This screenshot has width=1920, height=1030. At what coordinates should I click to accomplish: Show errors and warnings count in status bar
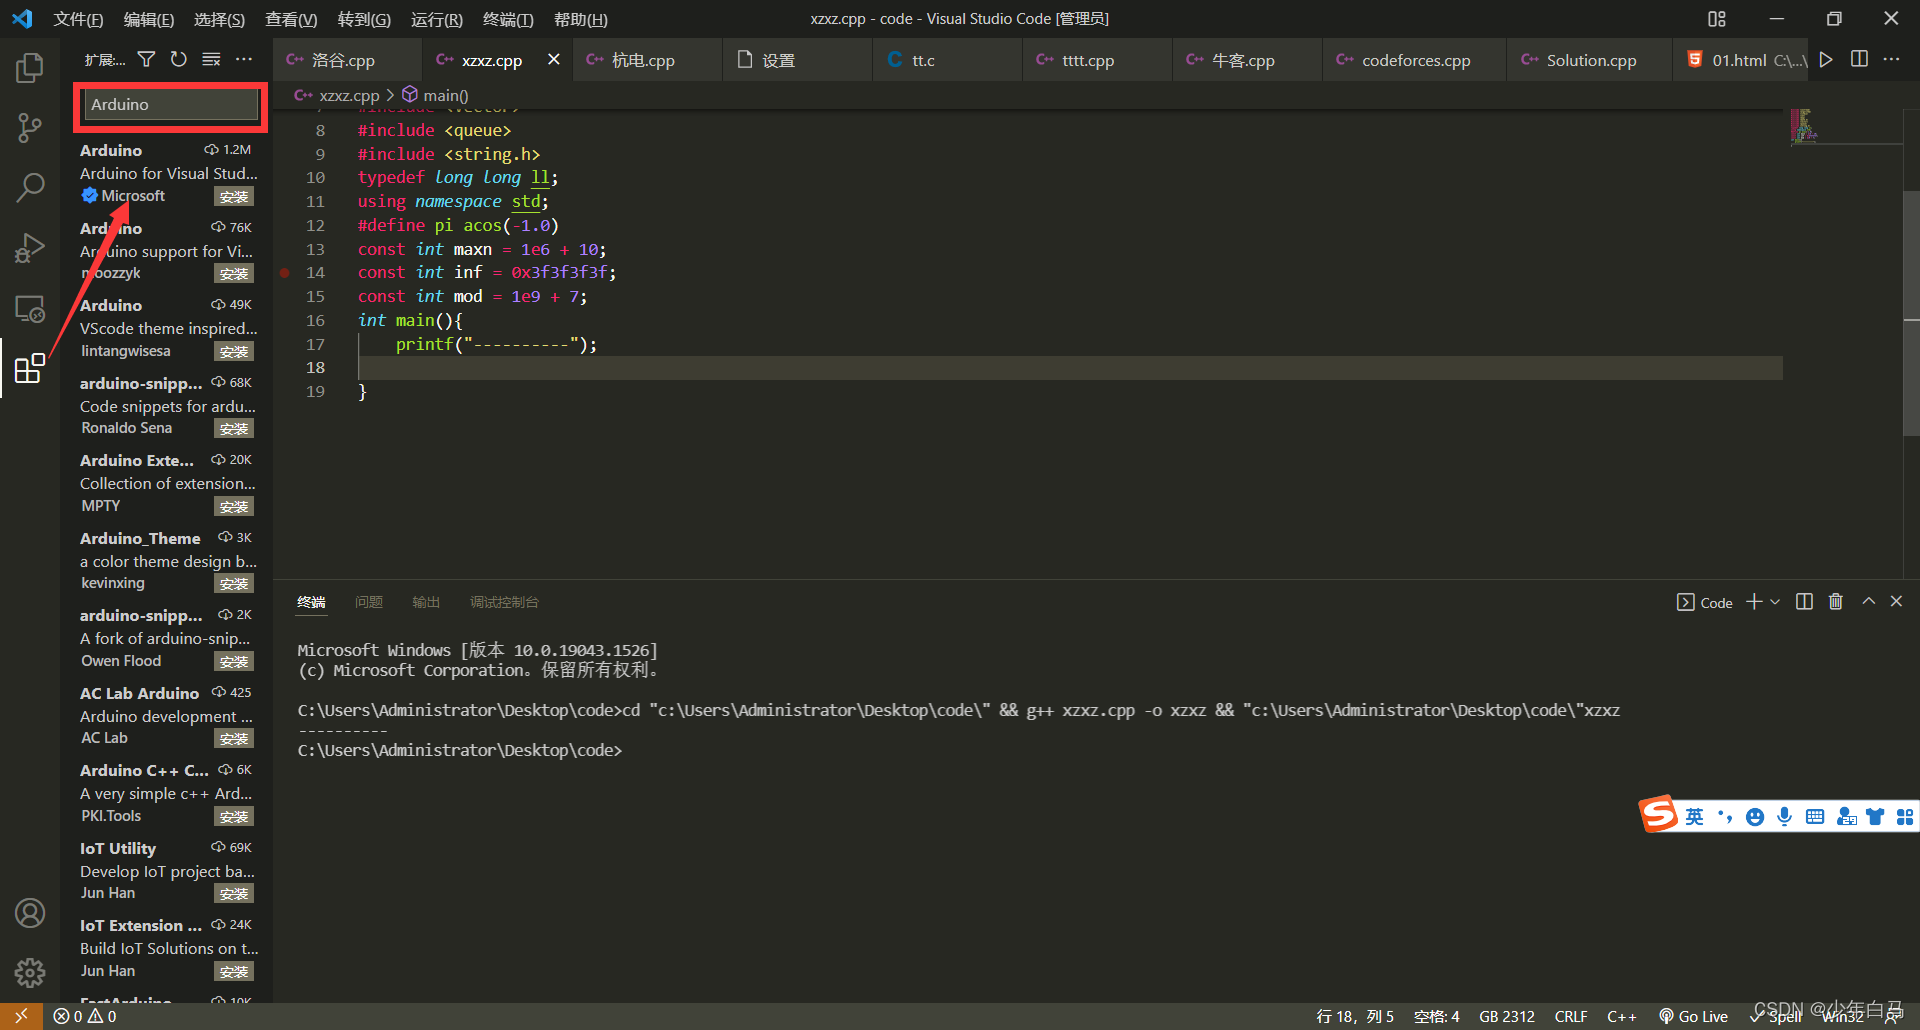(85, 1016)
